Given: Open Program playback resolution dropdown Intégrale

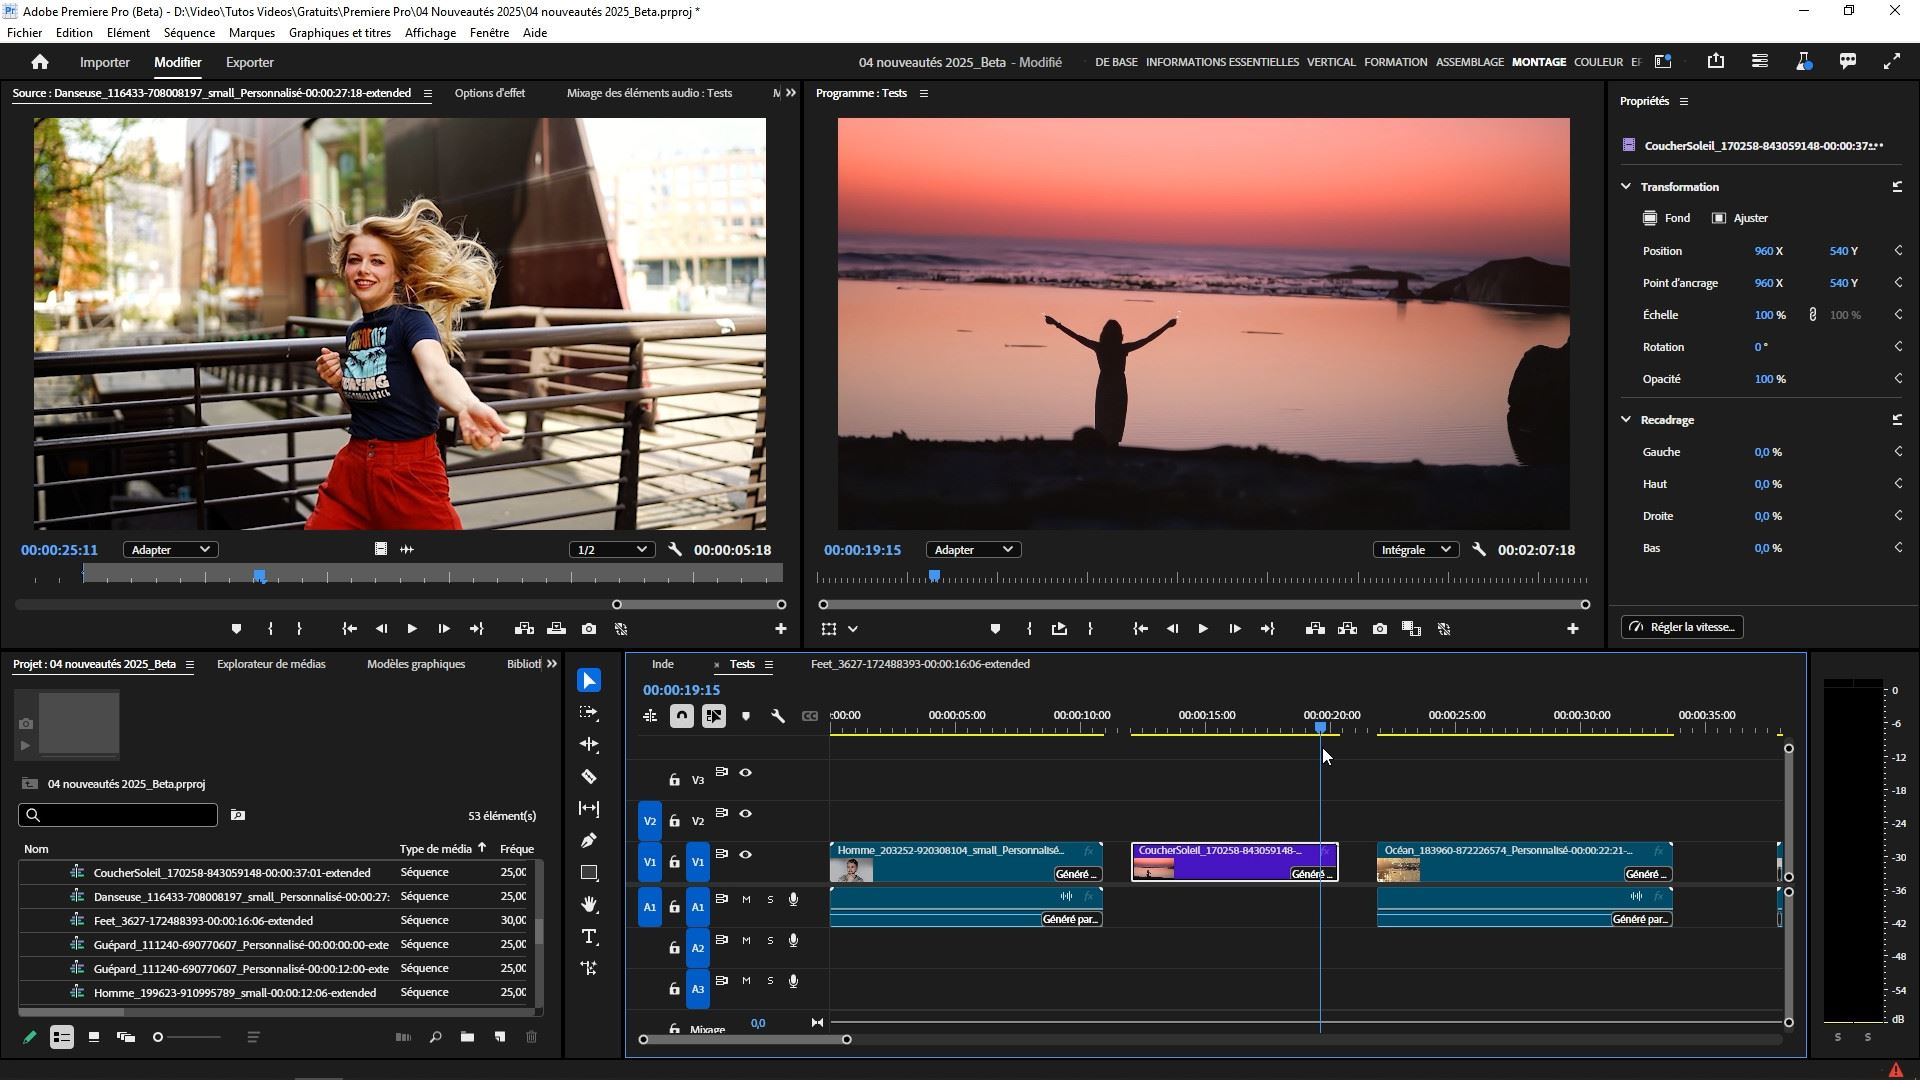Looking at the screenshot, I should pos(1414,550).
